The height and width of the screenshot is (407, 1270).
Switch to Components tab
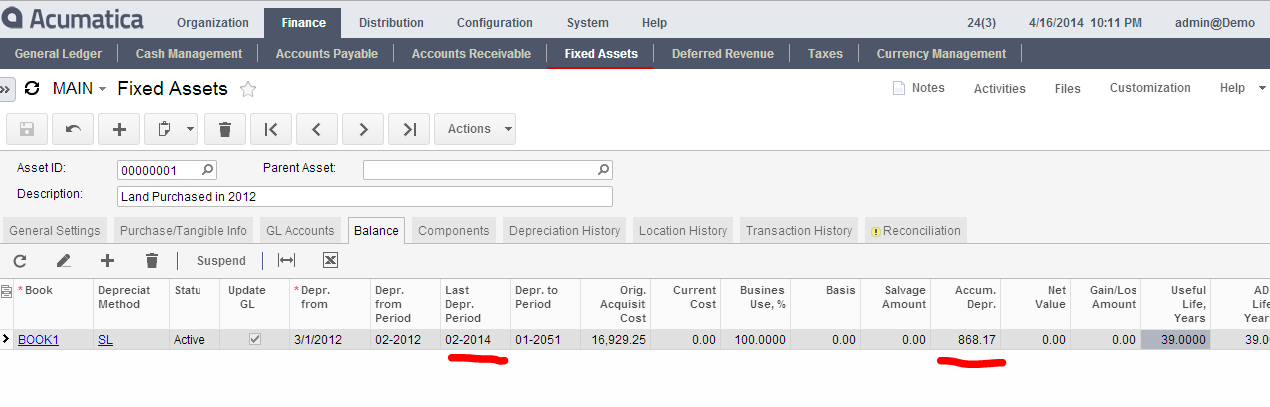tap(454, 230)
